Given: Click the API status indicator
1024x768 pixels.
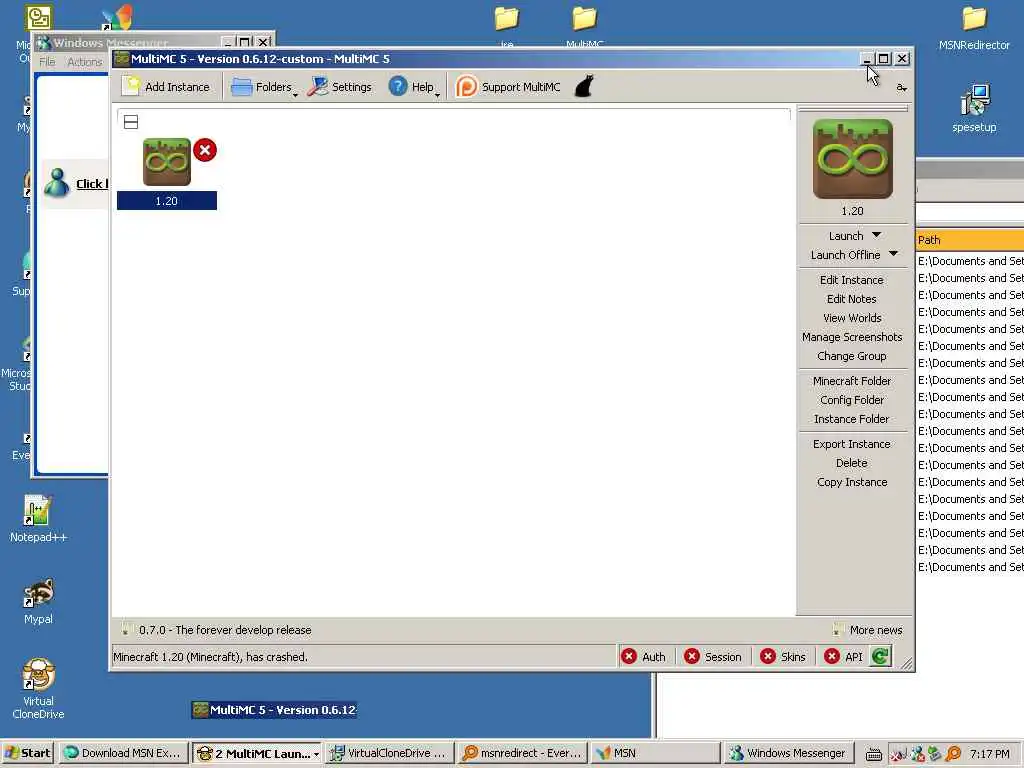Looking at the screenshot, I should [843, 657].
